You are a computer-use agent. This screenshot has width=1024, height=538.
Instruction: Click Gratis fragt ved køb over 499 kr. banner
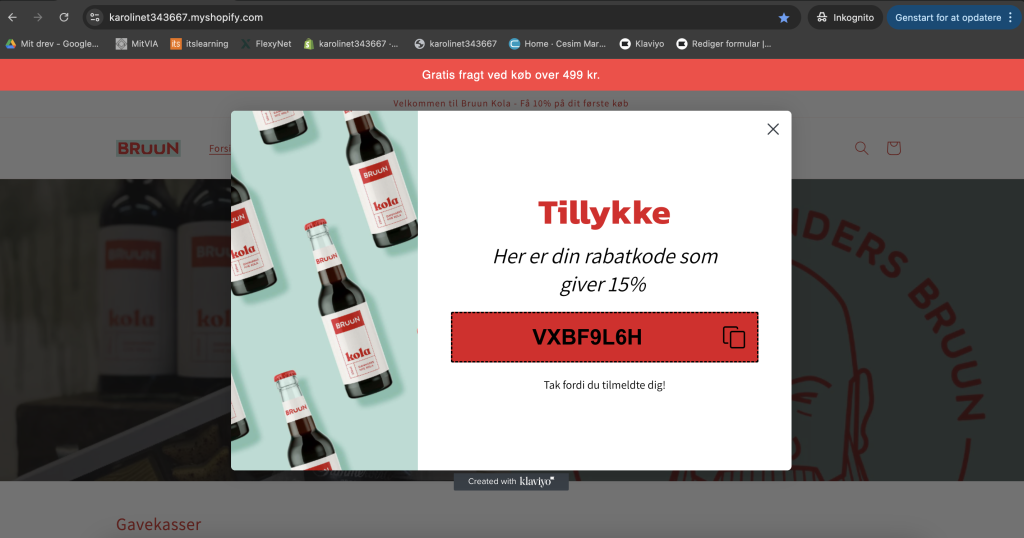click(511, 75)
